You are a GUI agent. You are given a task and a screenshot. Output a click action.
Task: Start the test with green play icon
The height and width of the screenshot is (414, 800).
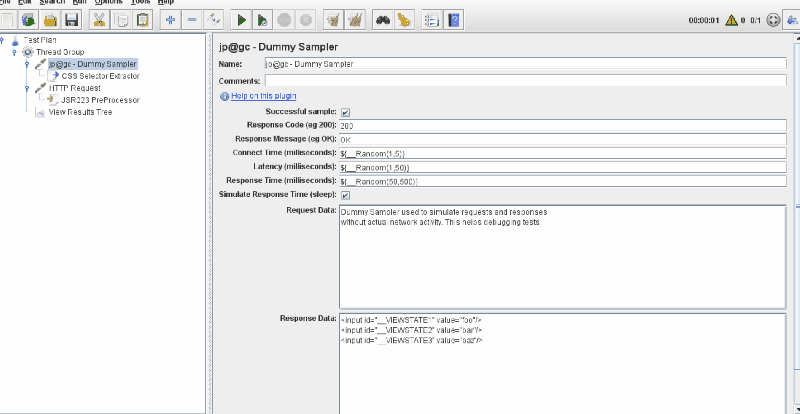241,20
